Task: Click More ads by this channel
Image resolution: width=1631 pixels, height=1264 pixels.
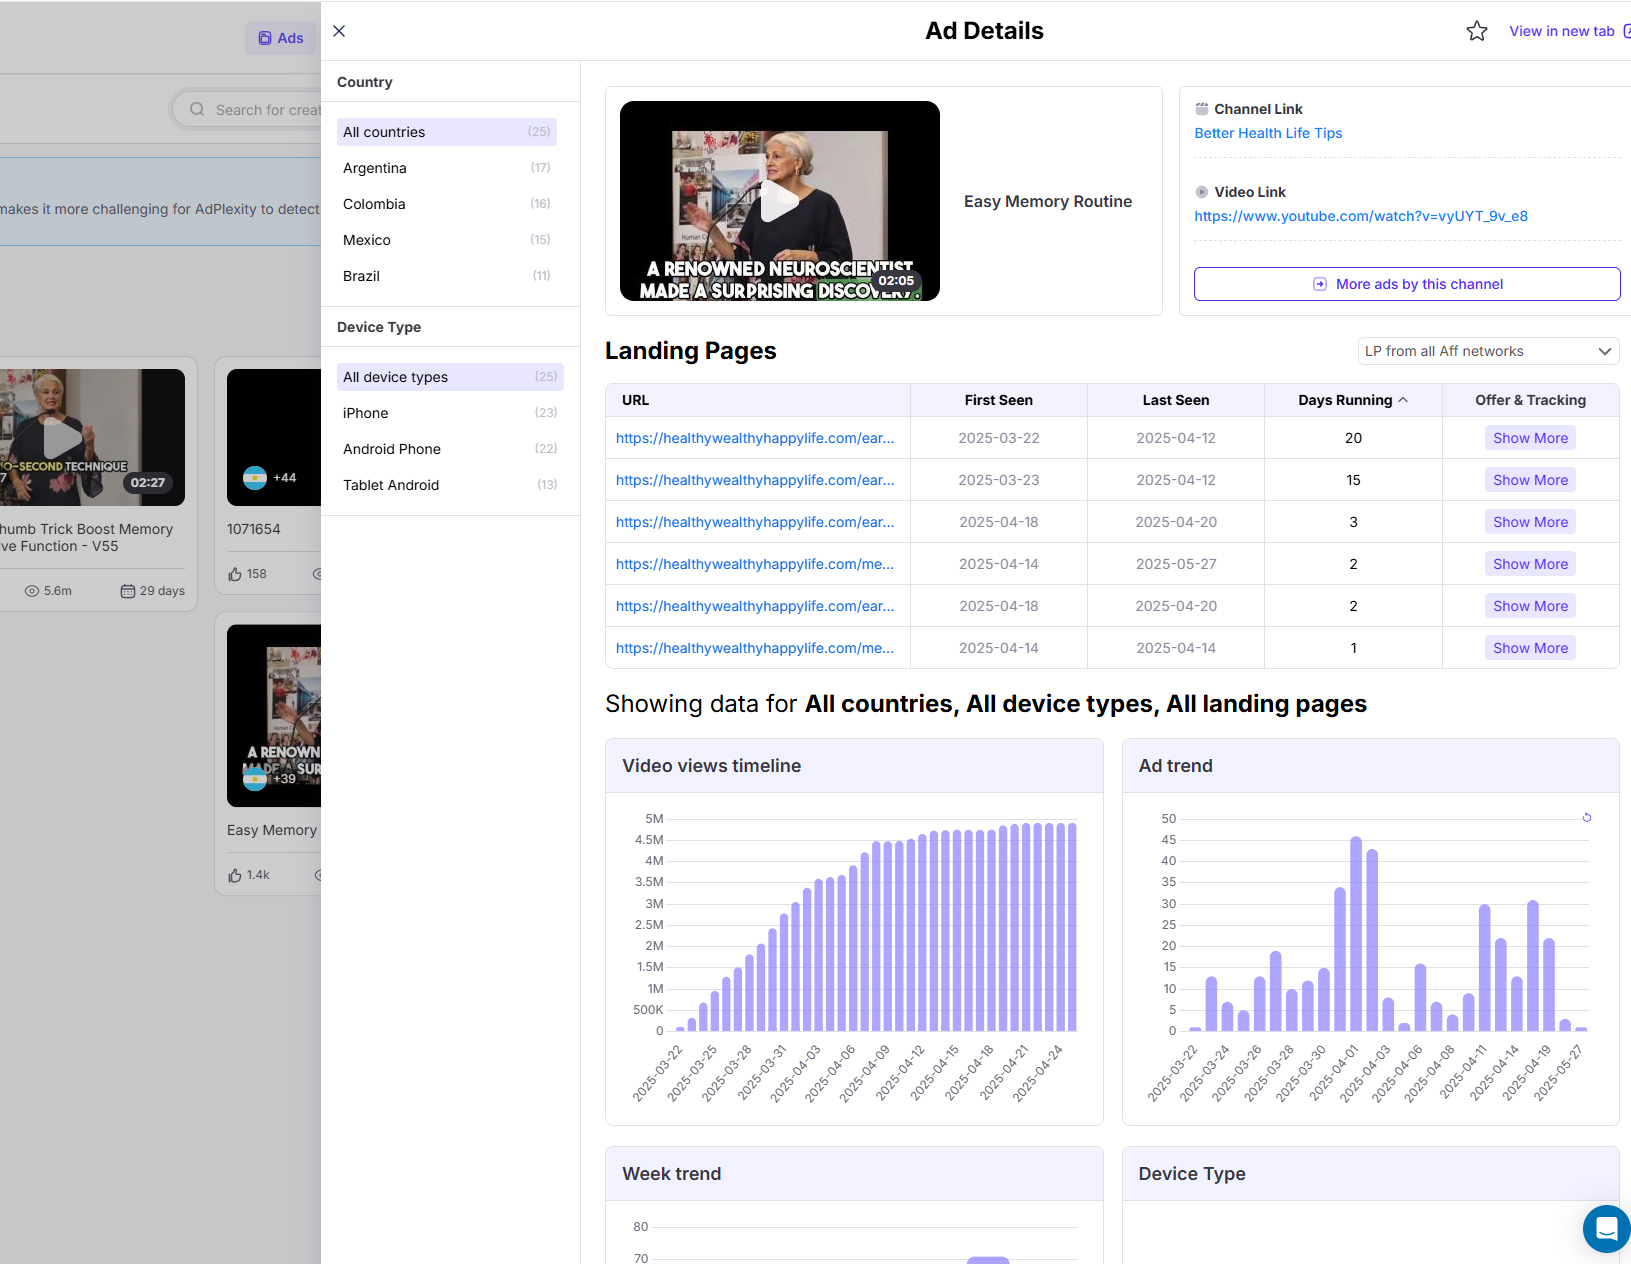Action: tap(1407, 284)
